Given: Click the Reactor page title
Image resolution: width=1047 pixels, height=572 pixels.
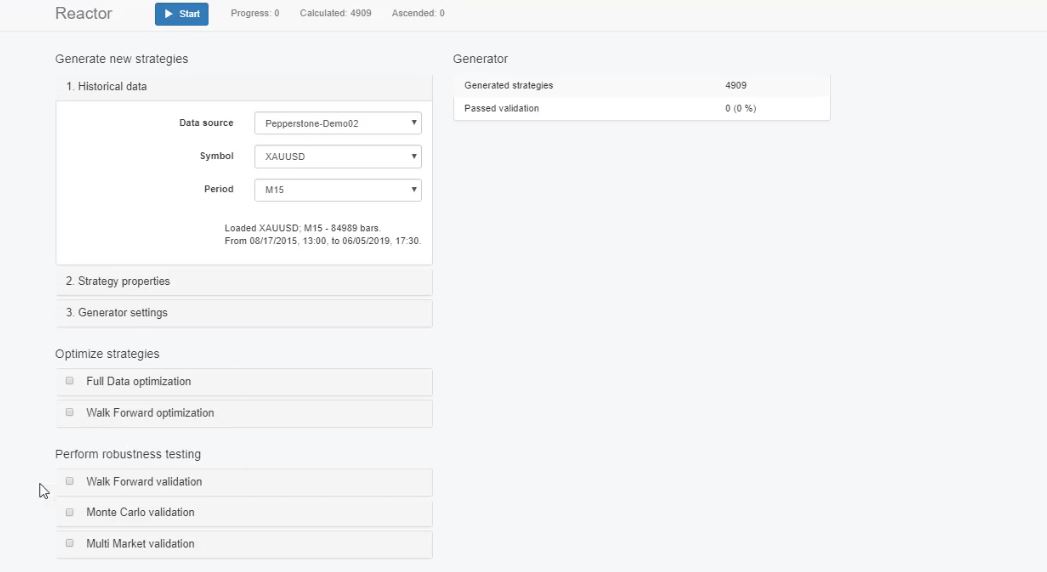Looking at the screenshot, I should (x=83, y=14).
